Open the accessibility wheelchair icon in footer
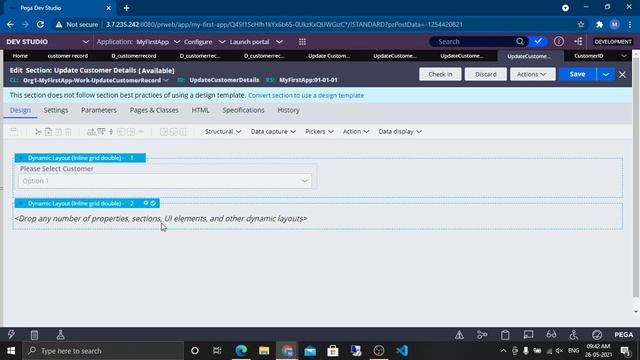640x360 pixels. pos(574,335)
